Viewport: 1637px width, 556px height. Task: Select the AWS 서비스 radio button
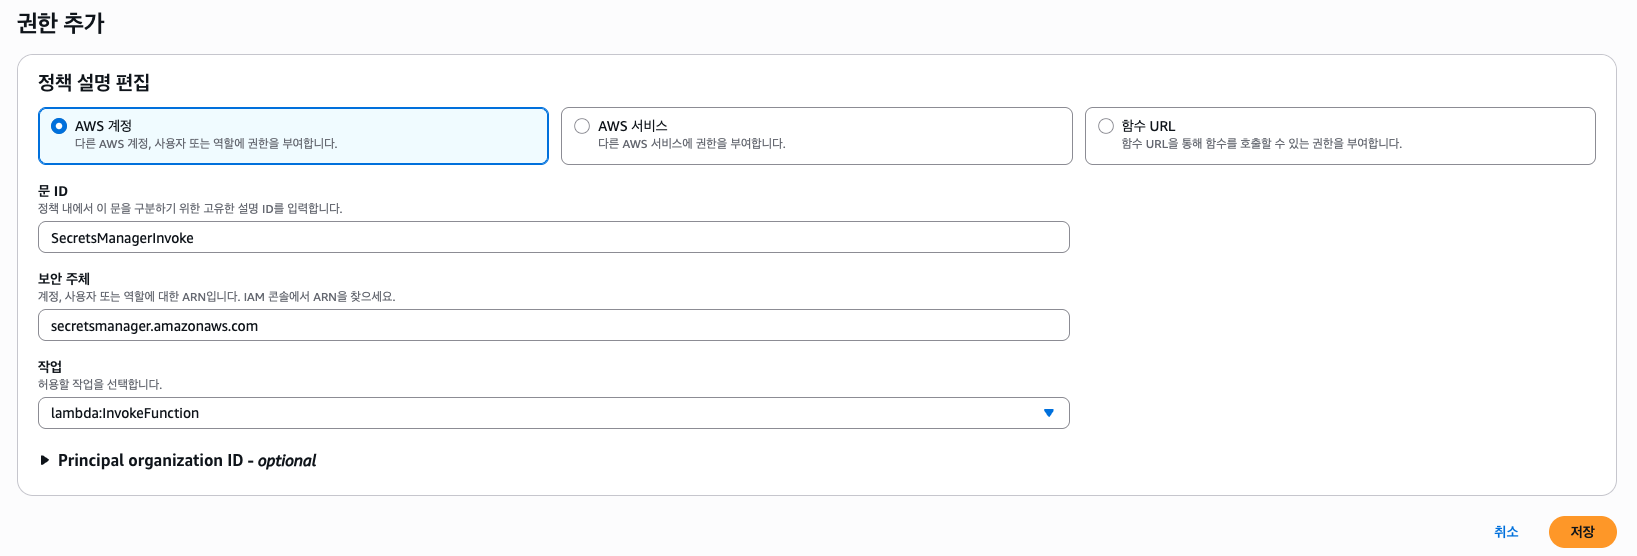[x=582, y=126]
